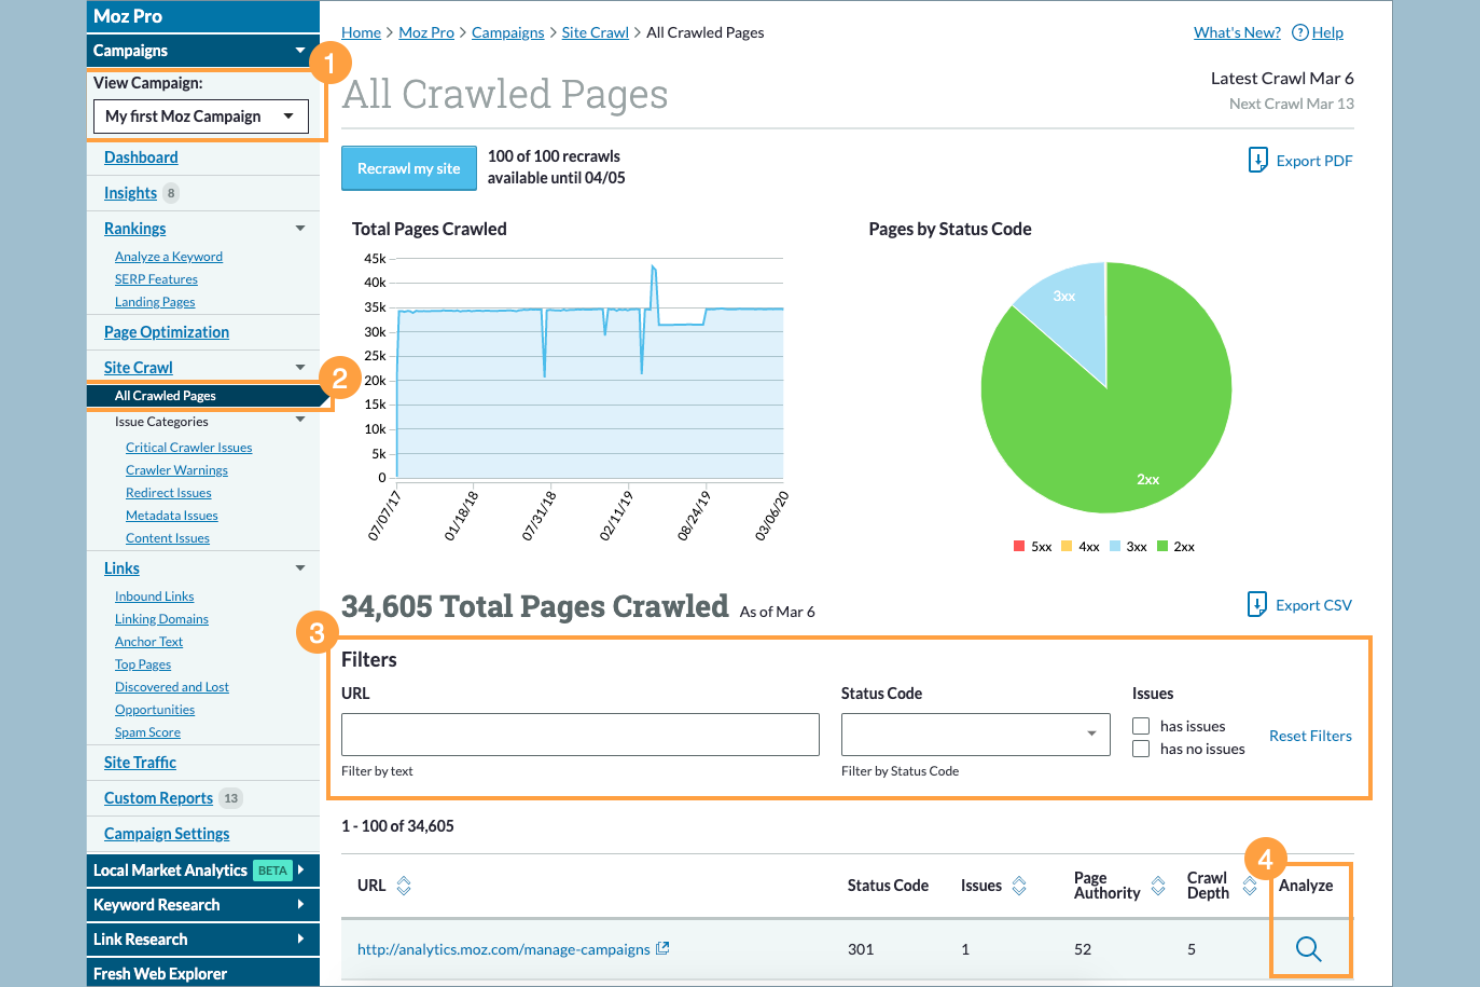The image size is (1480, 987).
Task: Open Crawler Warnings link
Action: pos(177,470)
